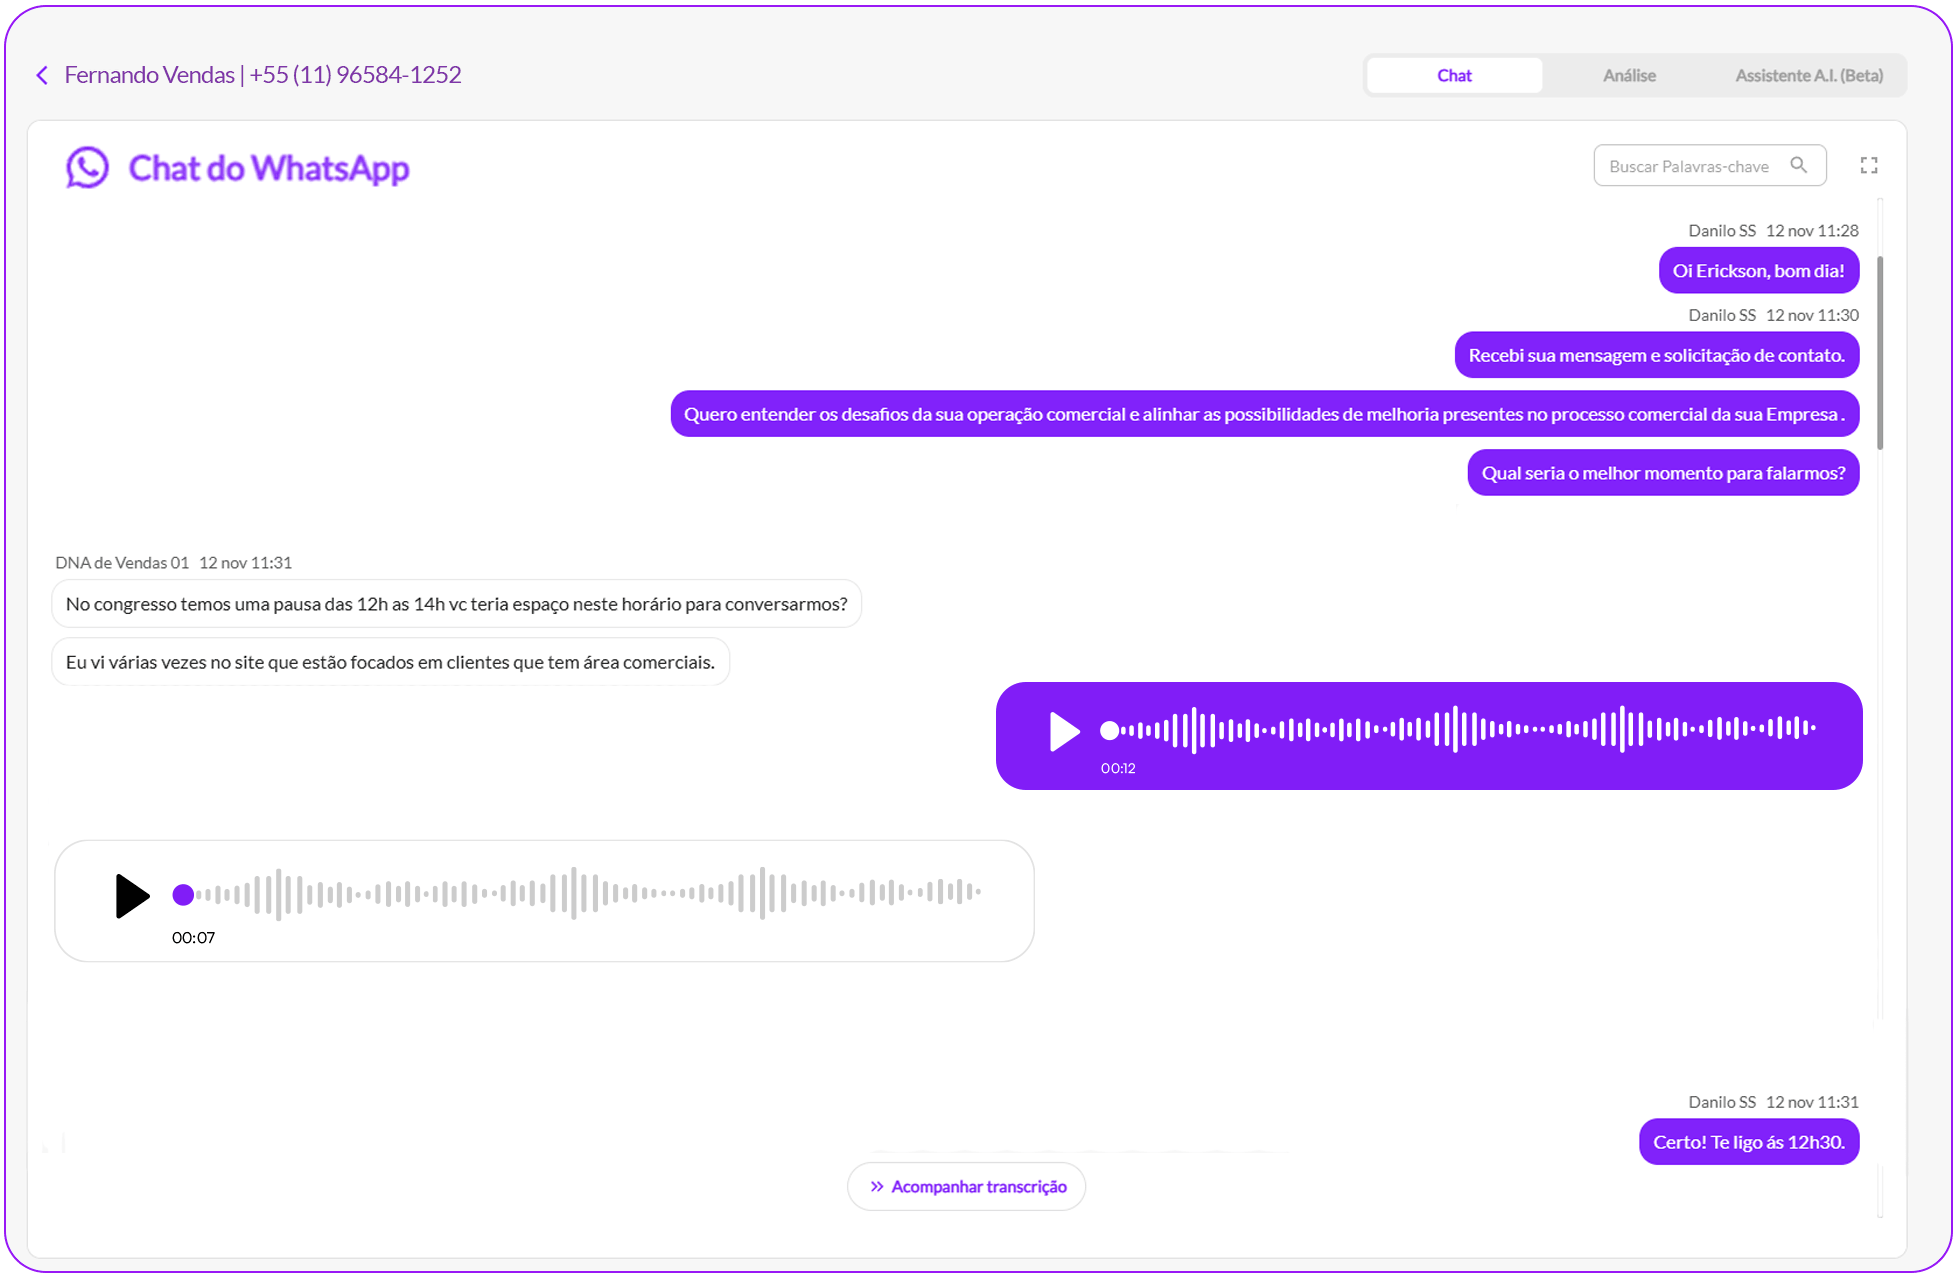Click the double-chevron icon in Acompanhar transcrição
Image resolution: width=1957 pixels, height=1277 pixels.
(x=877, y=1186)
